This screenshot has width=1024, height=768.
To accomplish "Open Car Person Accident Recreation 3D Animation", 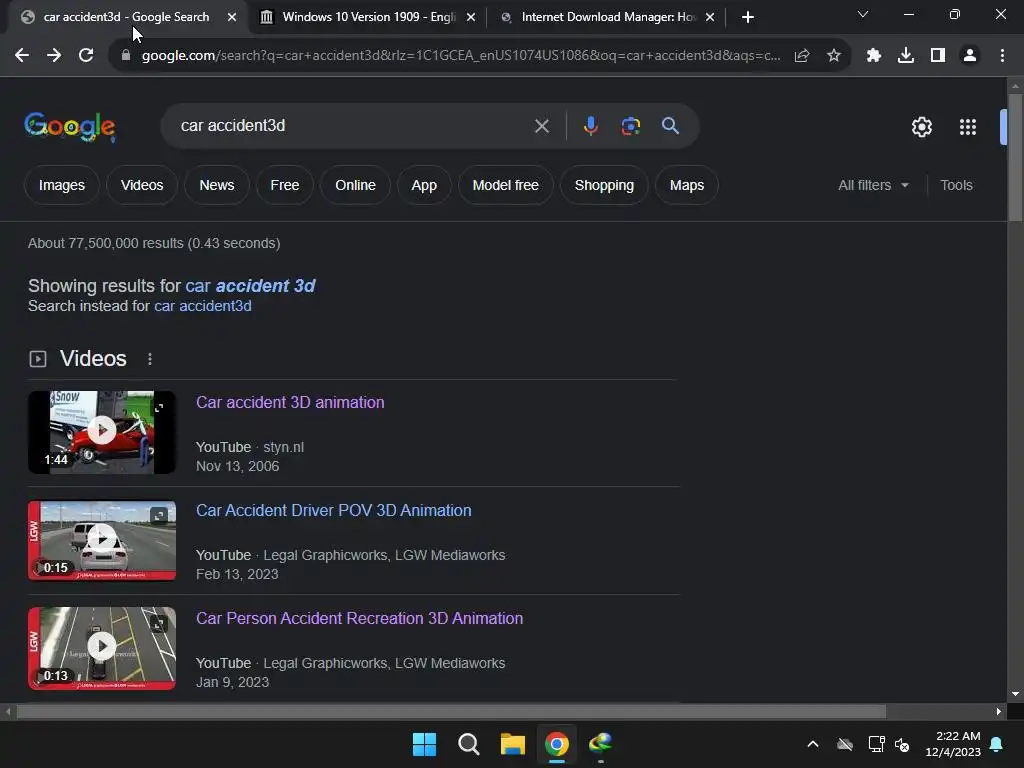I will pyautogui.click(x=360, y=618).
